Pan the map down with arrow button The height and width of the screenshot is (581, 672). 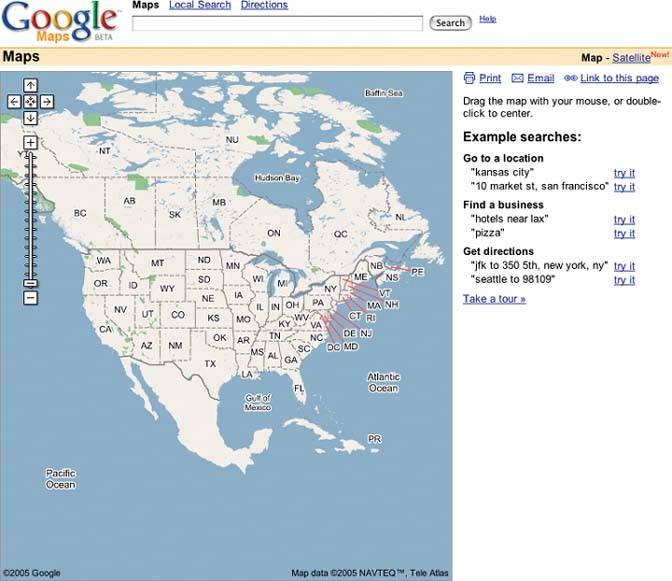pos(30,117)
